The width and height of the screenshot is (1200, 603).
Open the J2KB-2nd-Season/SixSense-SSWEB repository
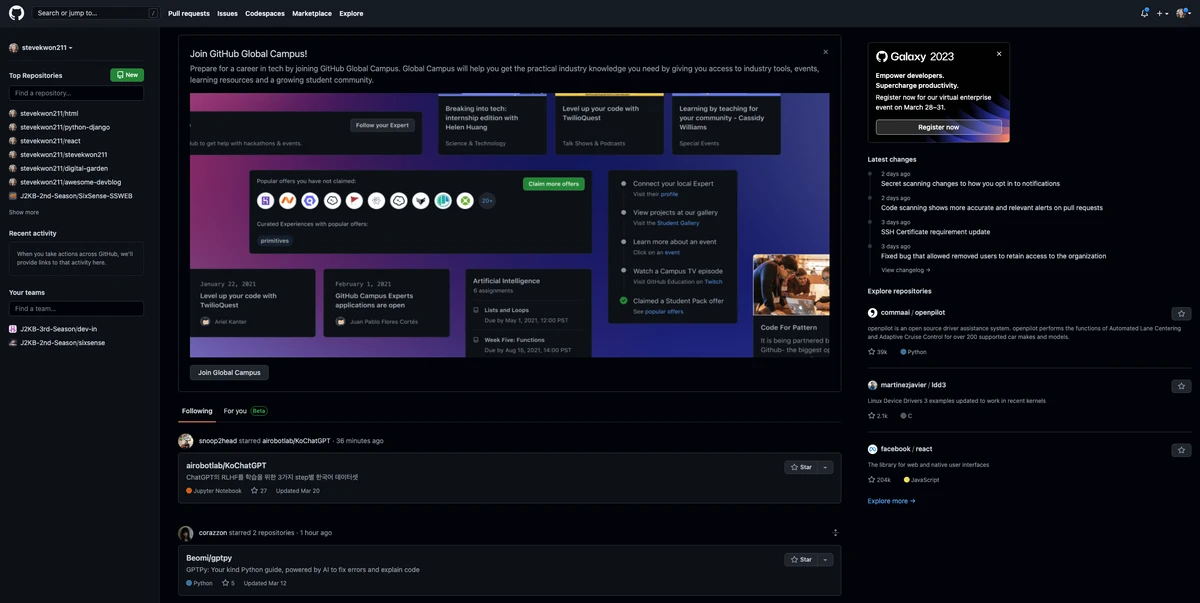click(76, 196)
